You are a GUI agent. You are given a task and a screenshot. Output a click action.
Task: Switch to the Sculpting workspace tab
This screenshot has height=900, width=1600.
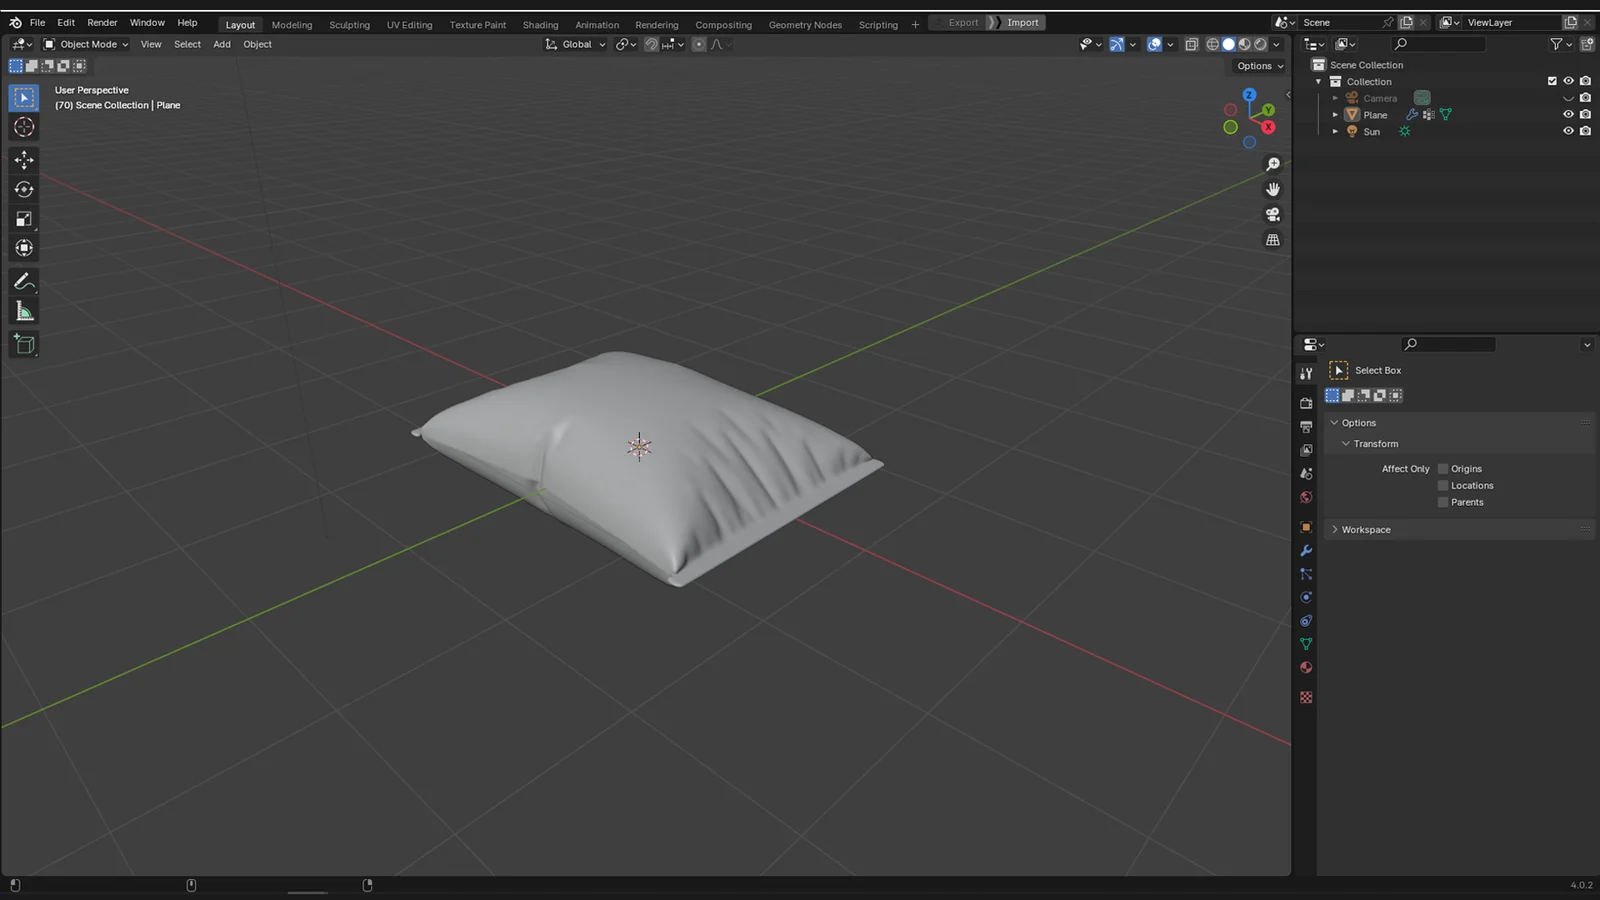[349, 24]
